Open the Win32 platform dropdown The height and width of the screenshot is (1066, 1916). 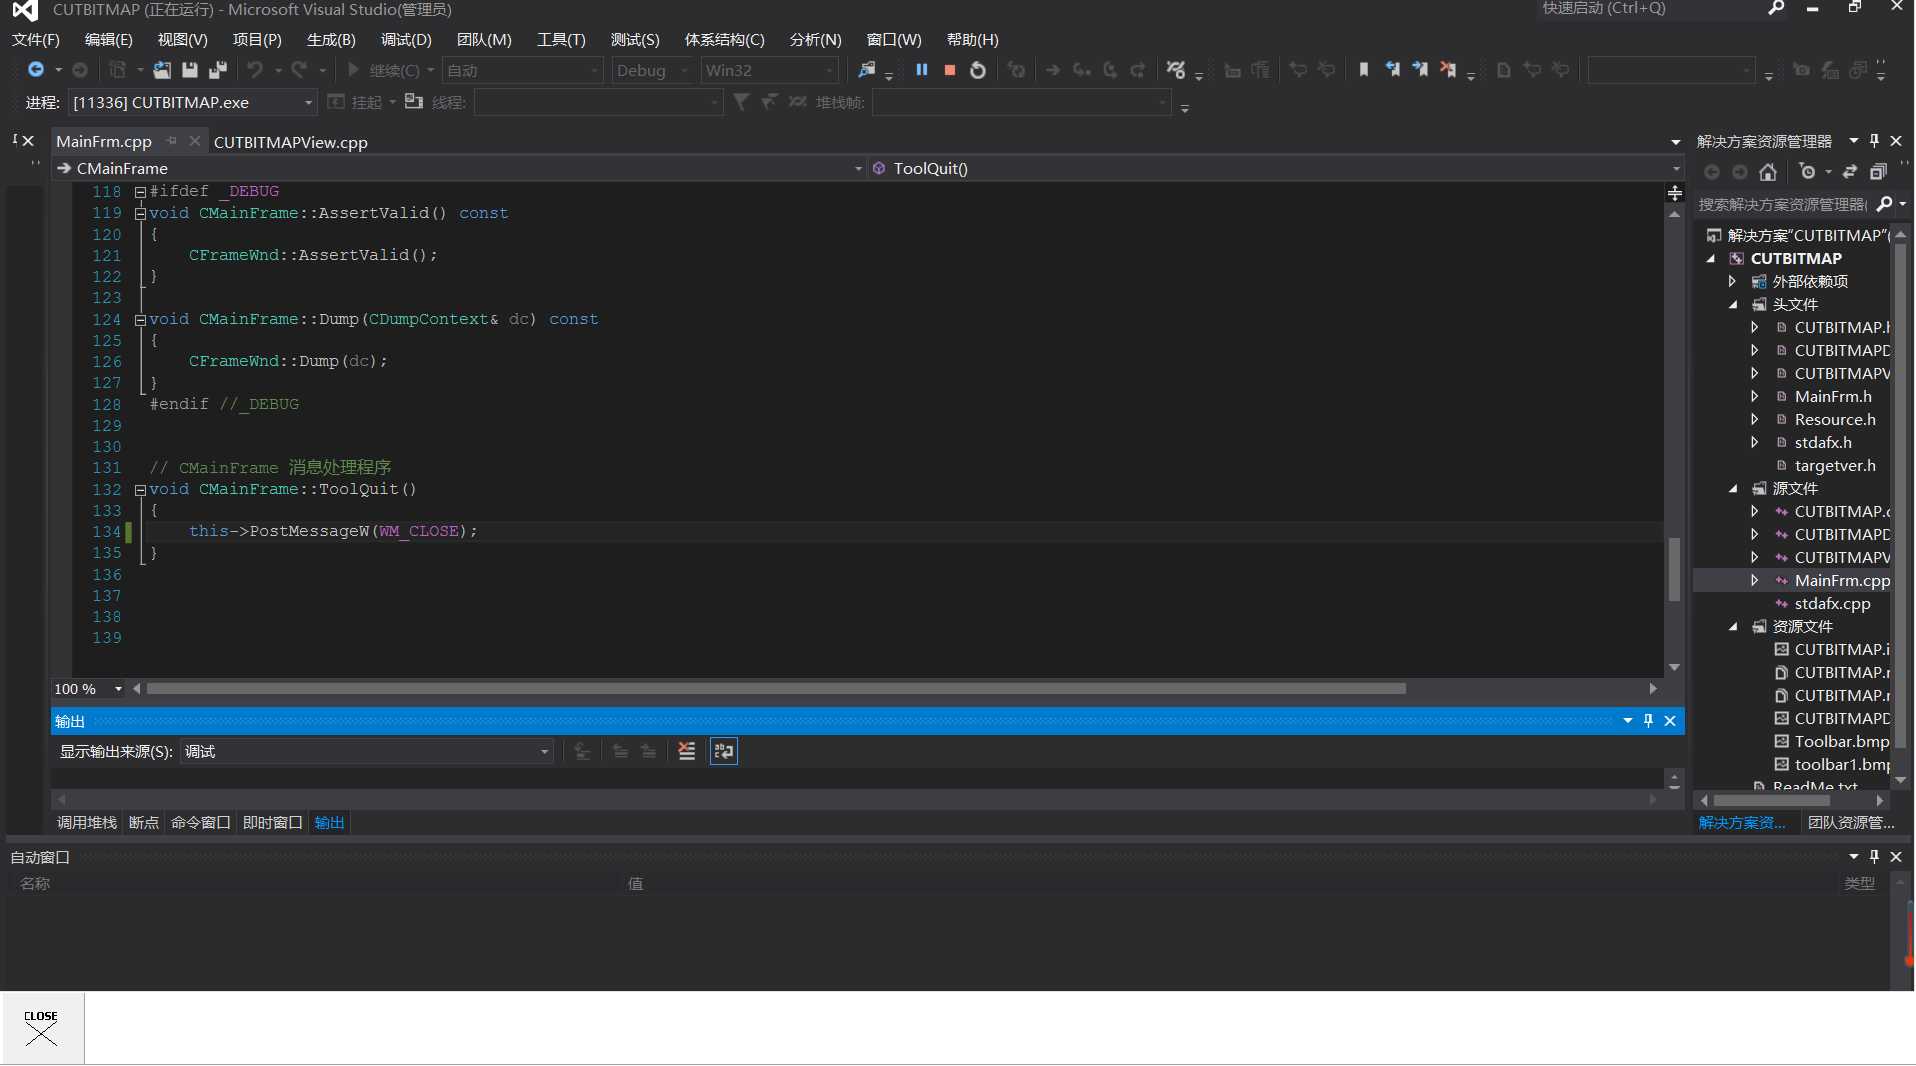830,70
